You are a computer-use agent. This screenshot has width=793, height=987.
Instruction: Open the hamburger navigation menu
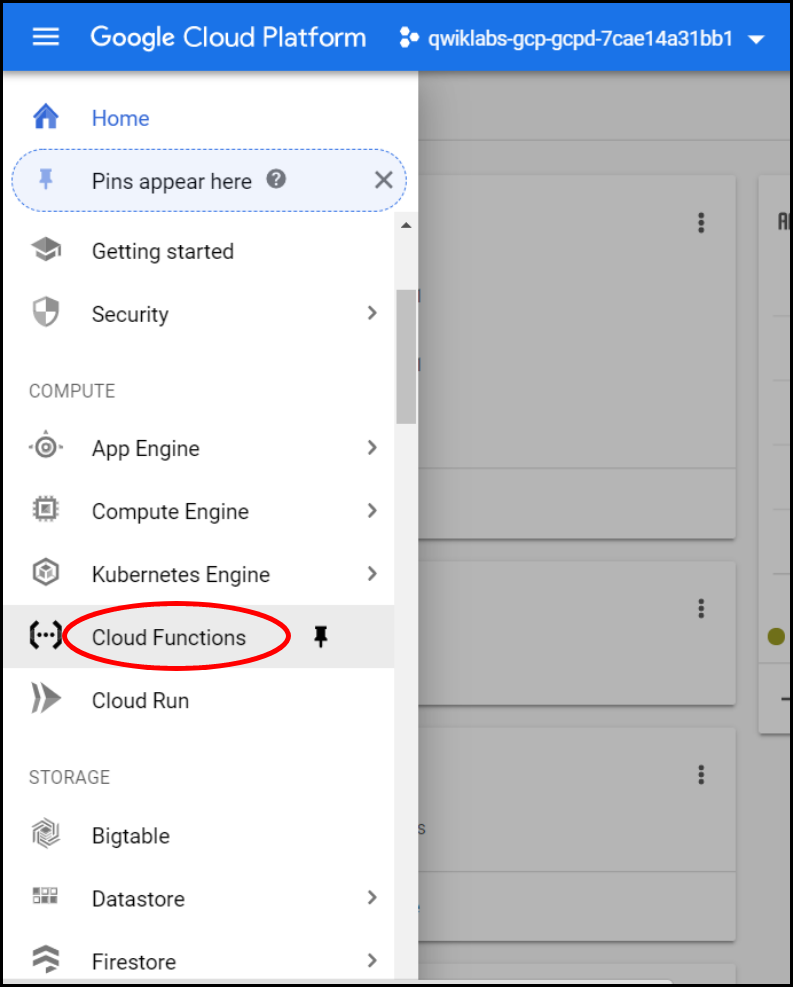pyautogui.click(x=46, y=38)
